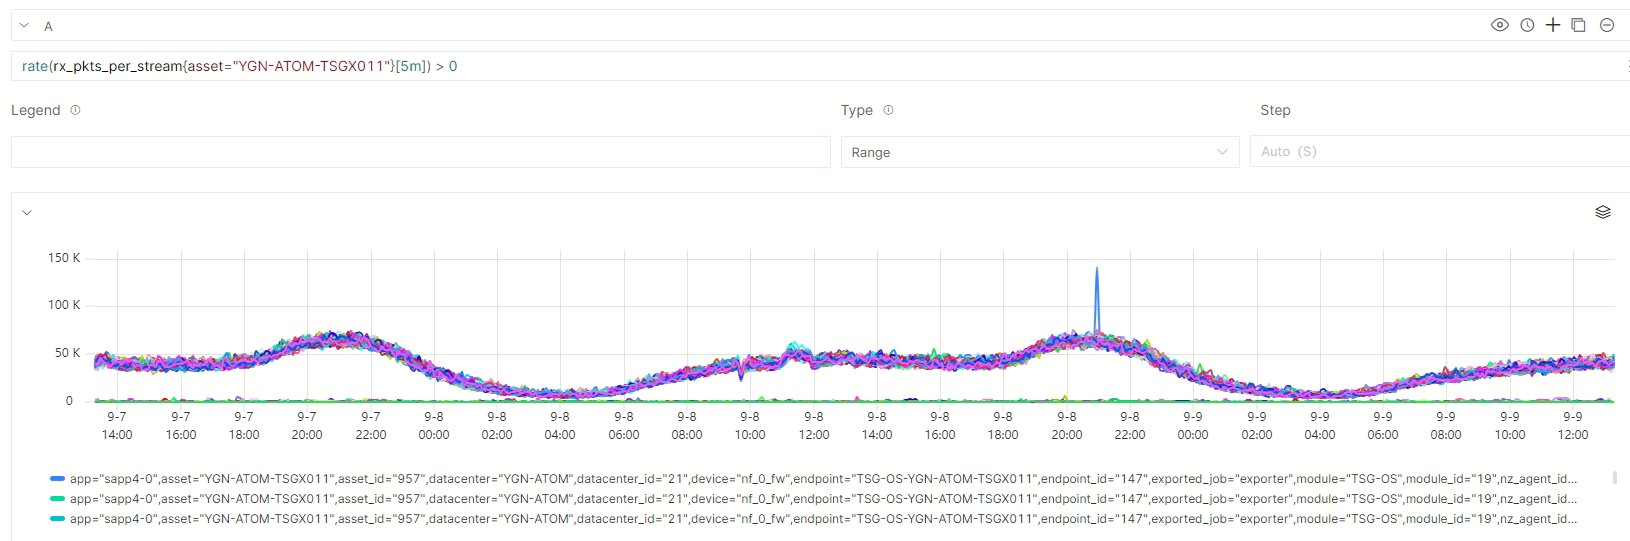Click the Step input showing Auto (S)
1630x541 pixels.
1438,152
